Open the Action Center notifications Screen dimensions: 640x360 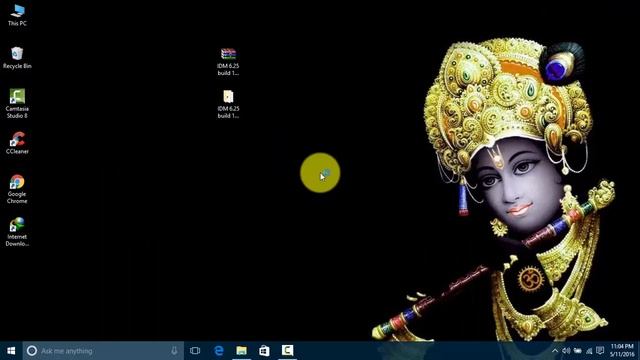pyautogui.click(x=600, y=350)
